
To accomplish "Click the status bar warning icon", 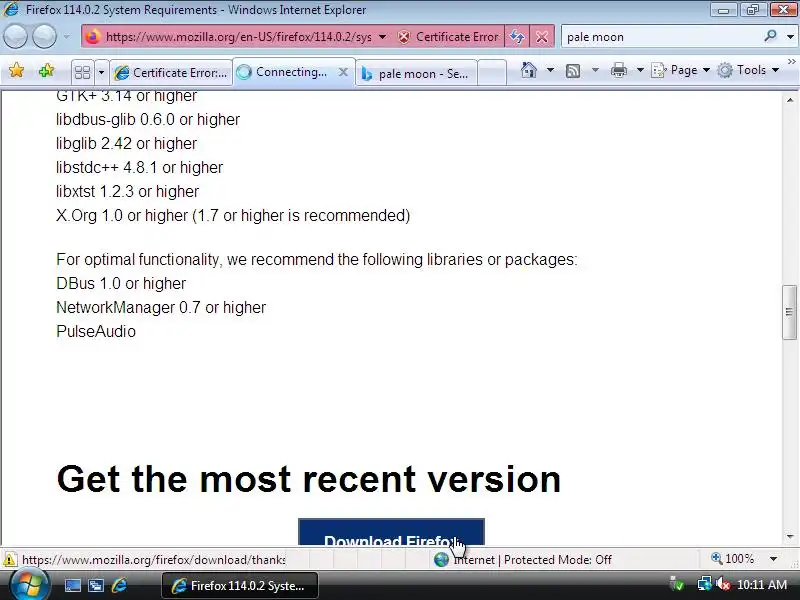I will (9, 560).
